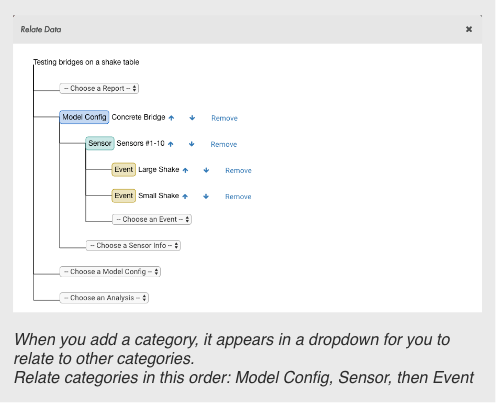Click up arrow beside Sensors #1-10
This screenshot has height=403, width=496.
pyautogui.click(x=171, y=144)
